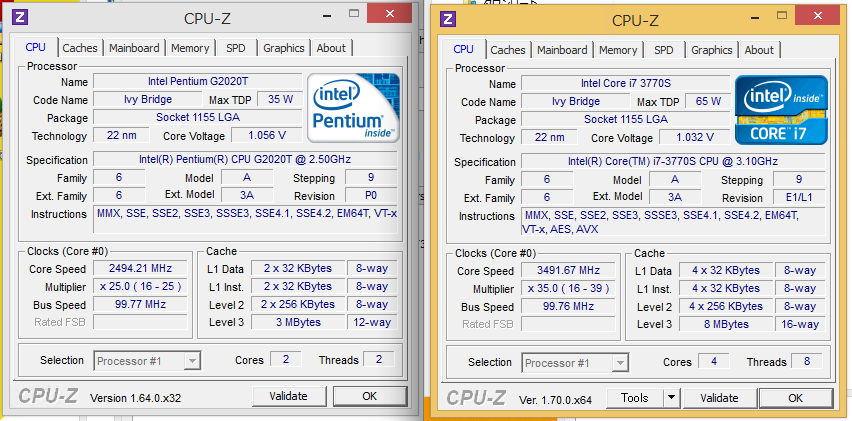
Task: Click version text Version 1.64.0.x32
Action: pos(135,398)
